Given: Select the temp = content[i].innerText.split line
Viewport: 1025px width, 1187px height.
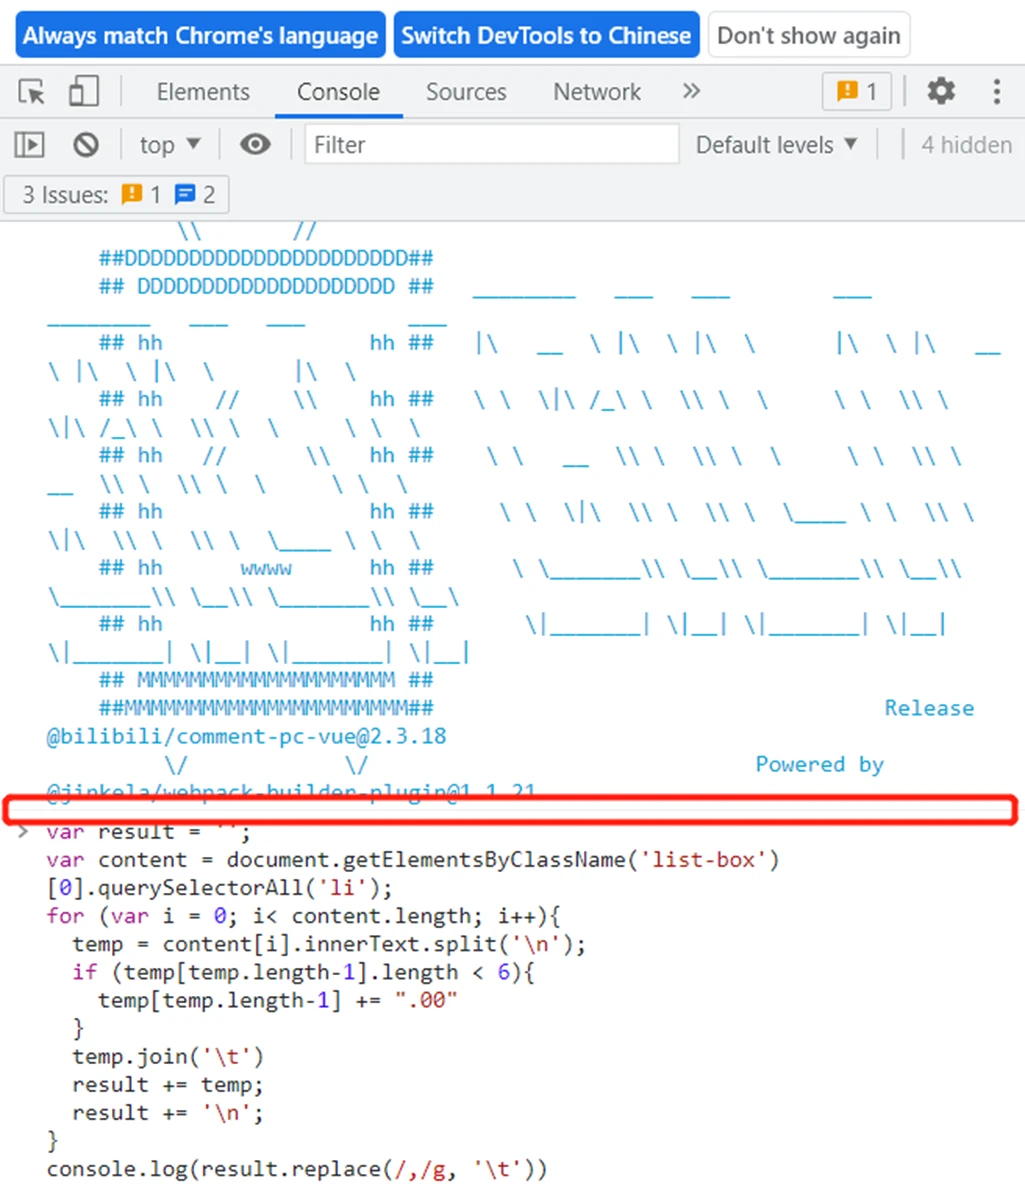Looking at the screenshot, I should [x=329, y=944].
